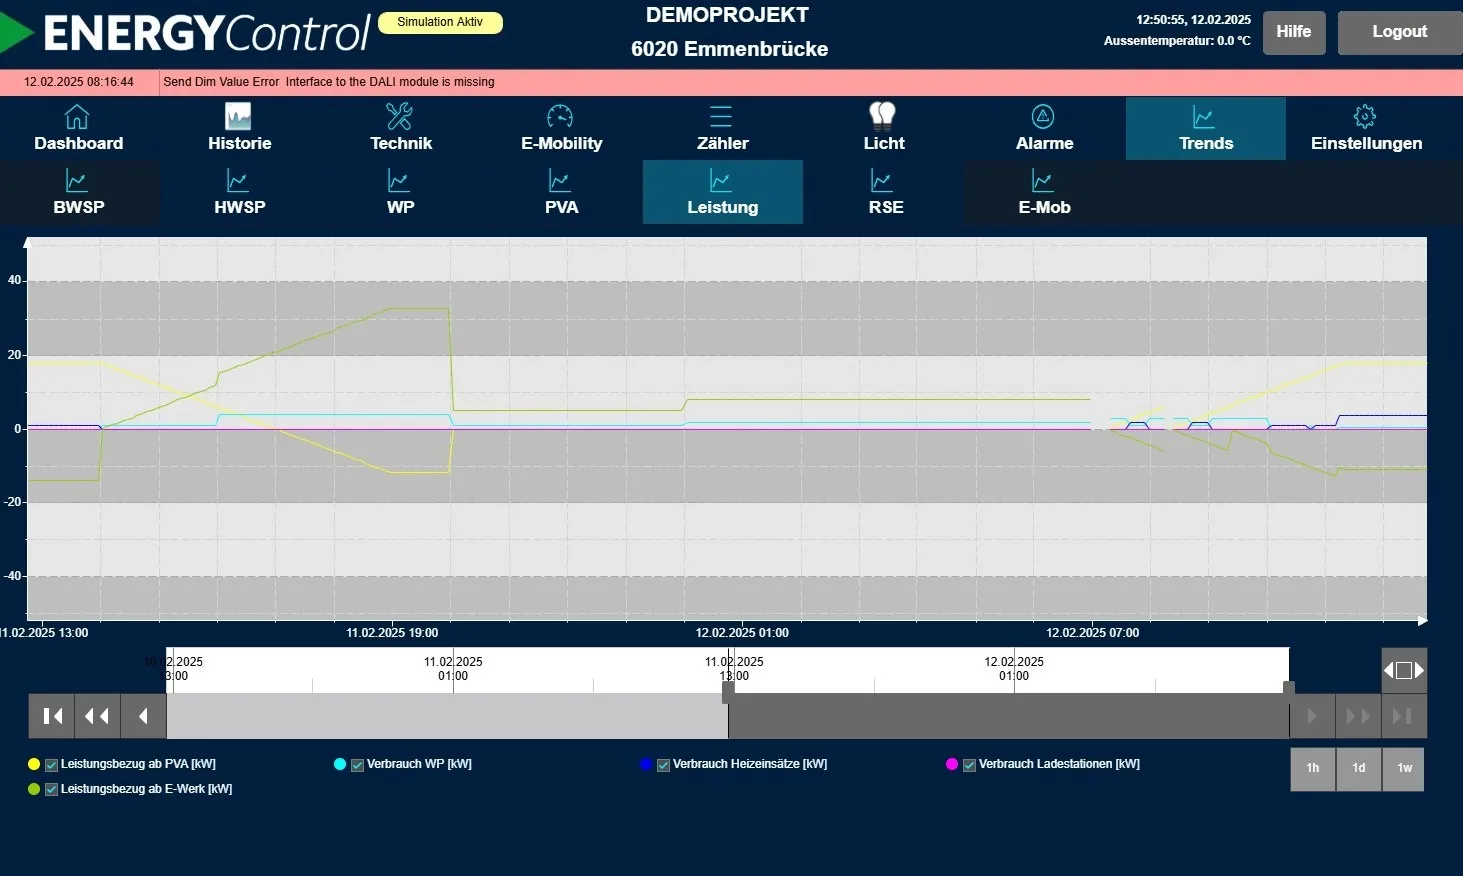Select the E-Mob trend icon
1463x876 pixels.
point(1043,181)
